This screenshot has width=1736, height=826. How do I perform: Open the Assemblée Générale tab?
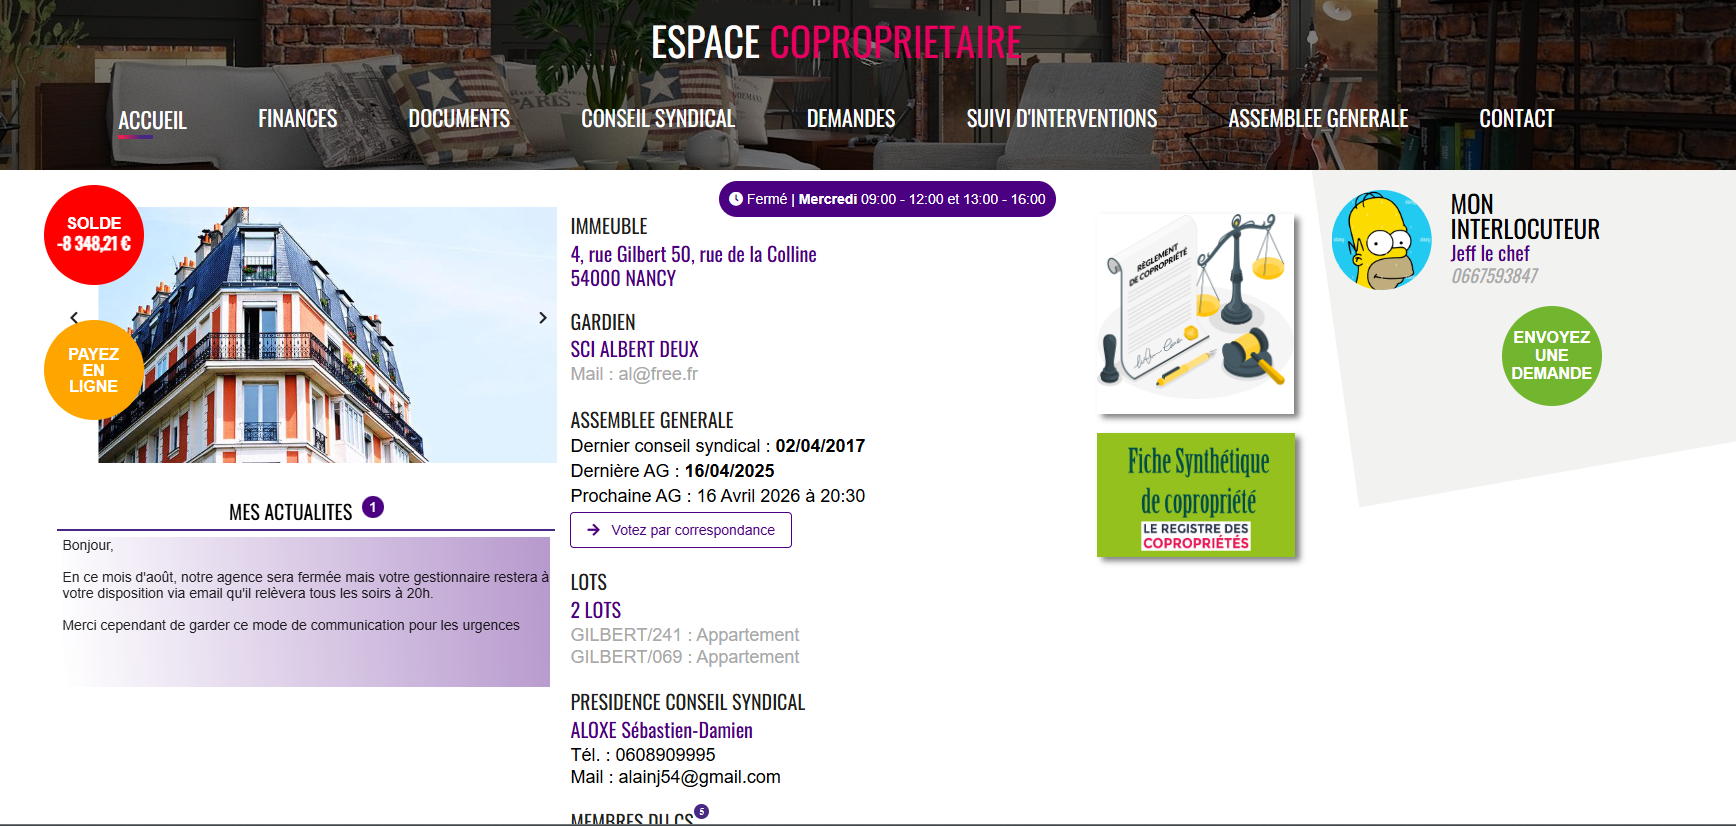(x=1317, y=119)
